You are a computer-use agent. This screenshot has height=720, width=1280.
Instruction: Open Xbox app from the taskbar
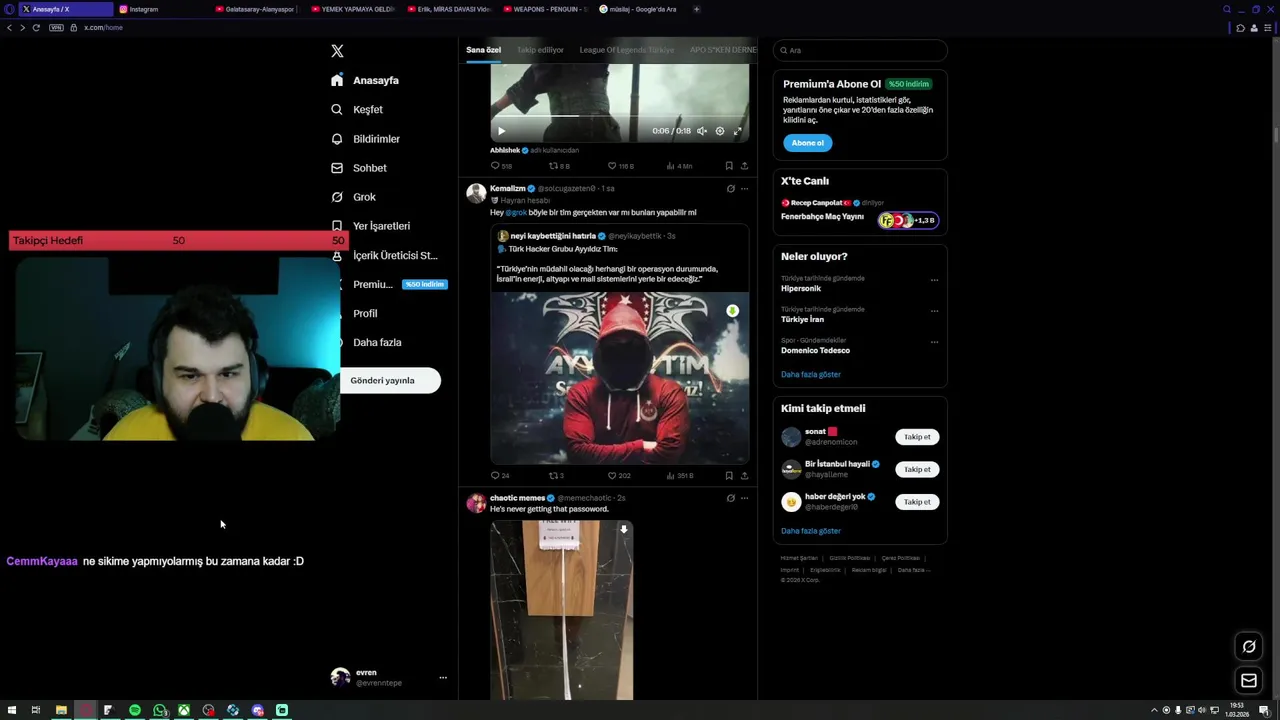pos(184,710)
